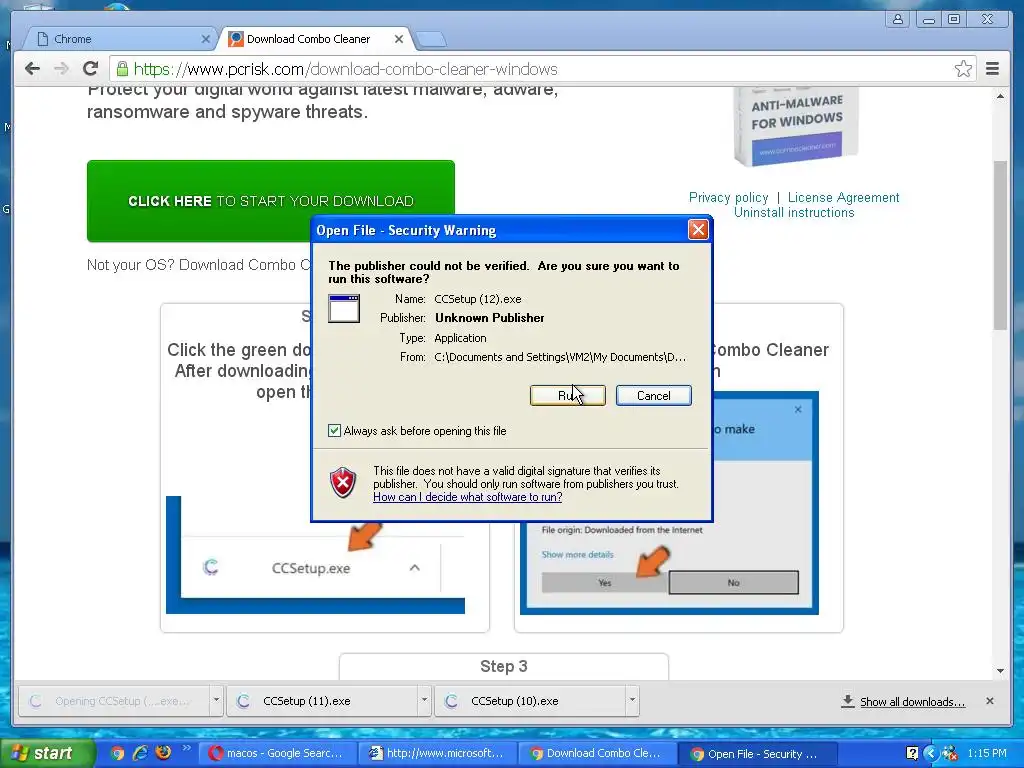
Task: Click the 'CCSetup (12).exe' file name
Action: [x=477, y=299]
